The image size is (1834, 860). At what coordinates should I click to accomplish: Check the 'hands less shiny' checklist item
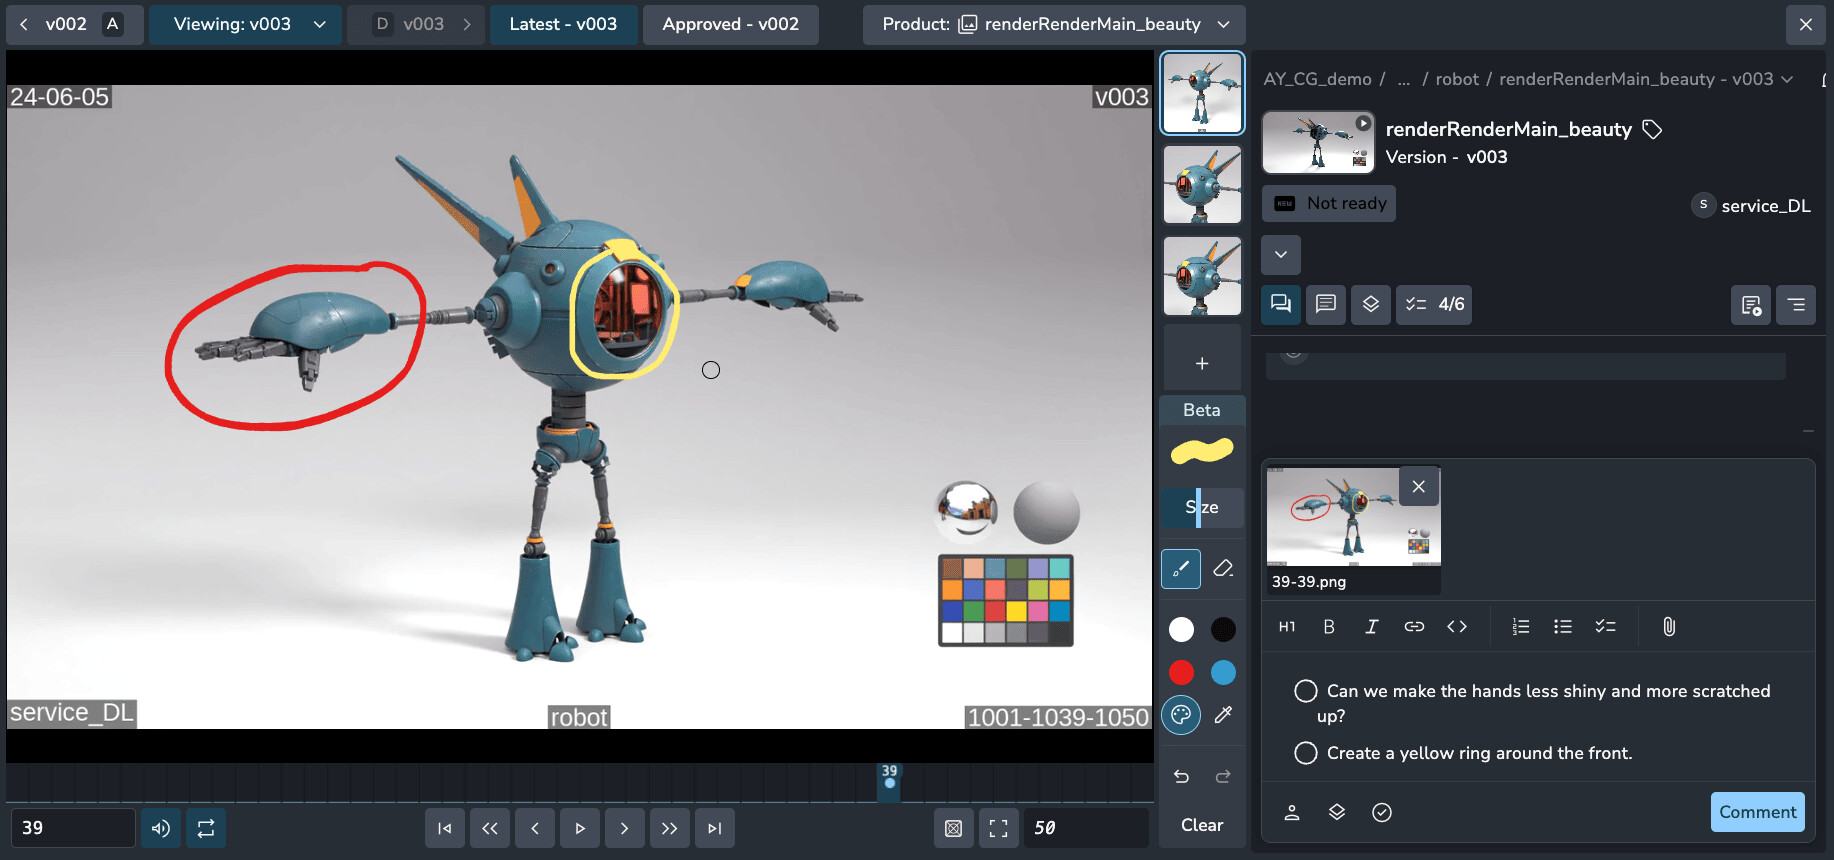pos(1306,691)
